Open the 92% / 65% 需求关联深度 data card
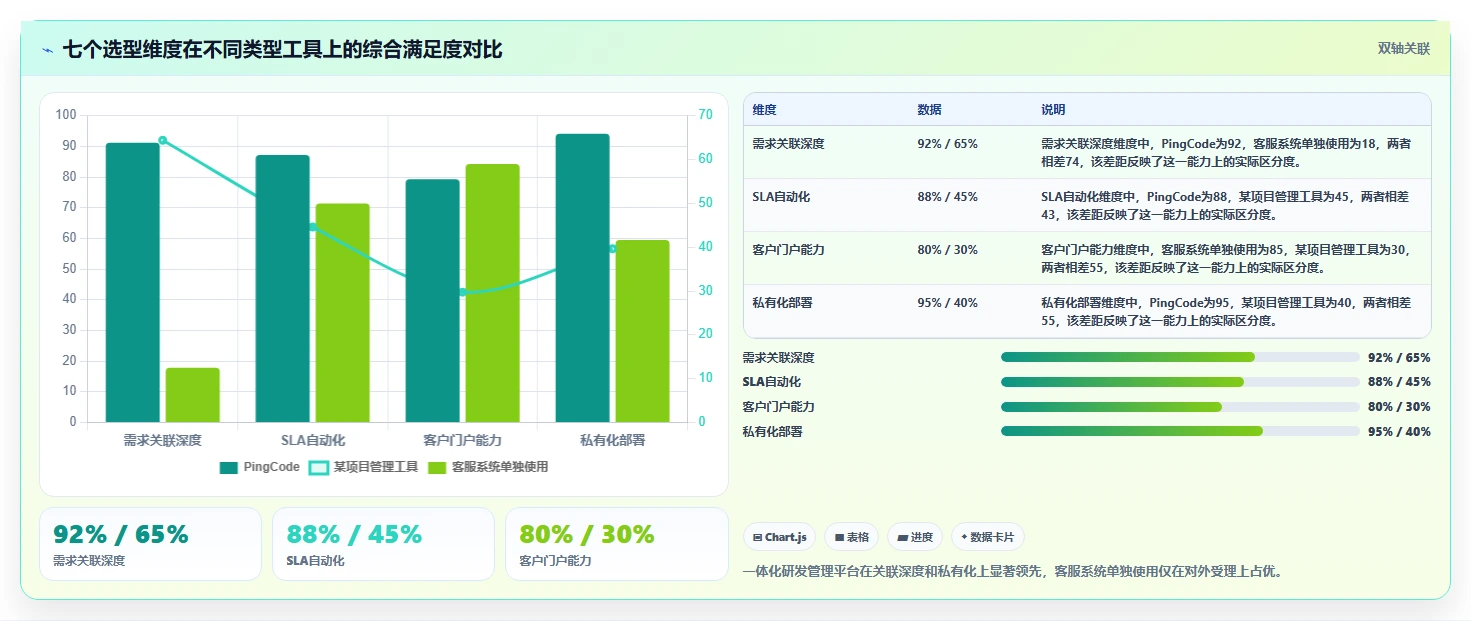 point(150,544)
